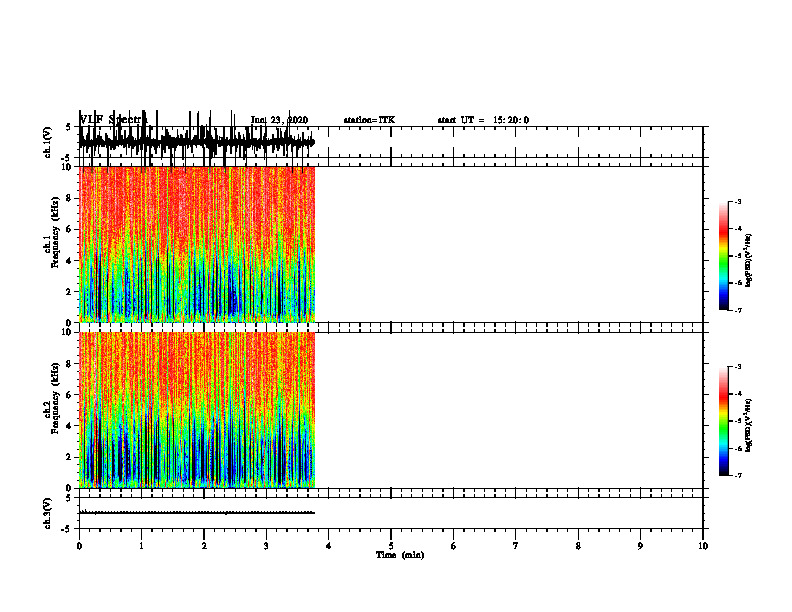This screenshot has height=612, width=792.
Task: Click the 'ch.2 Frequency (kHz)' axis label
Action: click(52, 398)
